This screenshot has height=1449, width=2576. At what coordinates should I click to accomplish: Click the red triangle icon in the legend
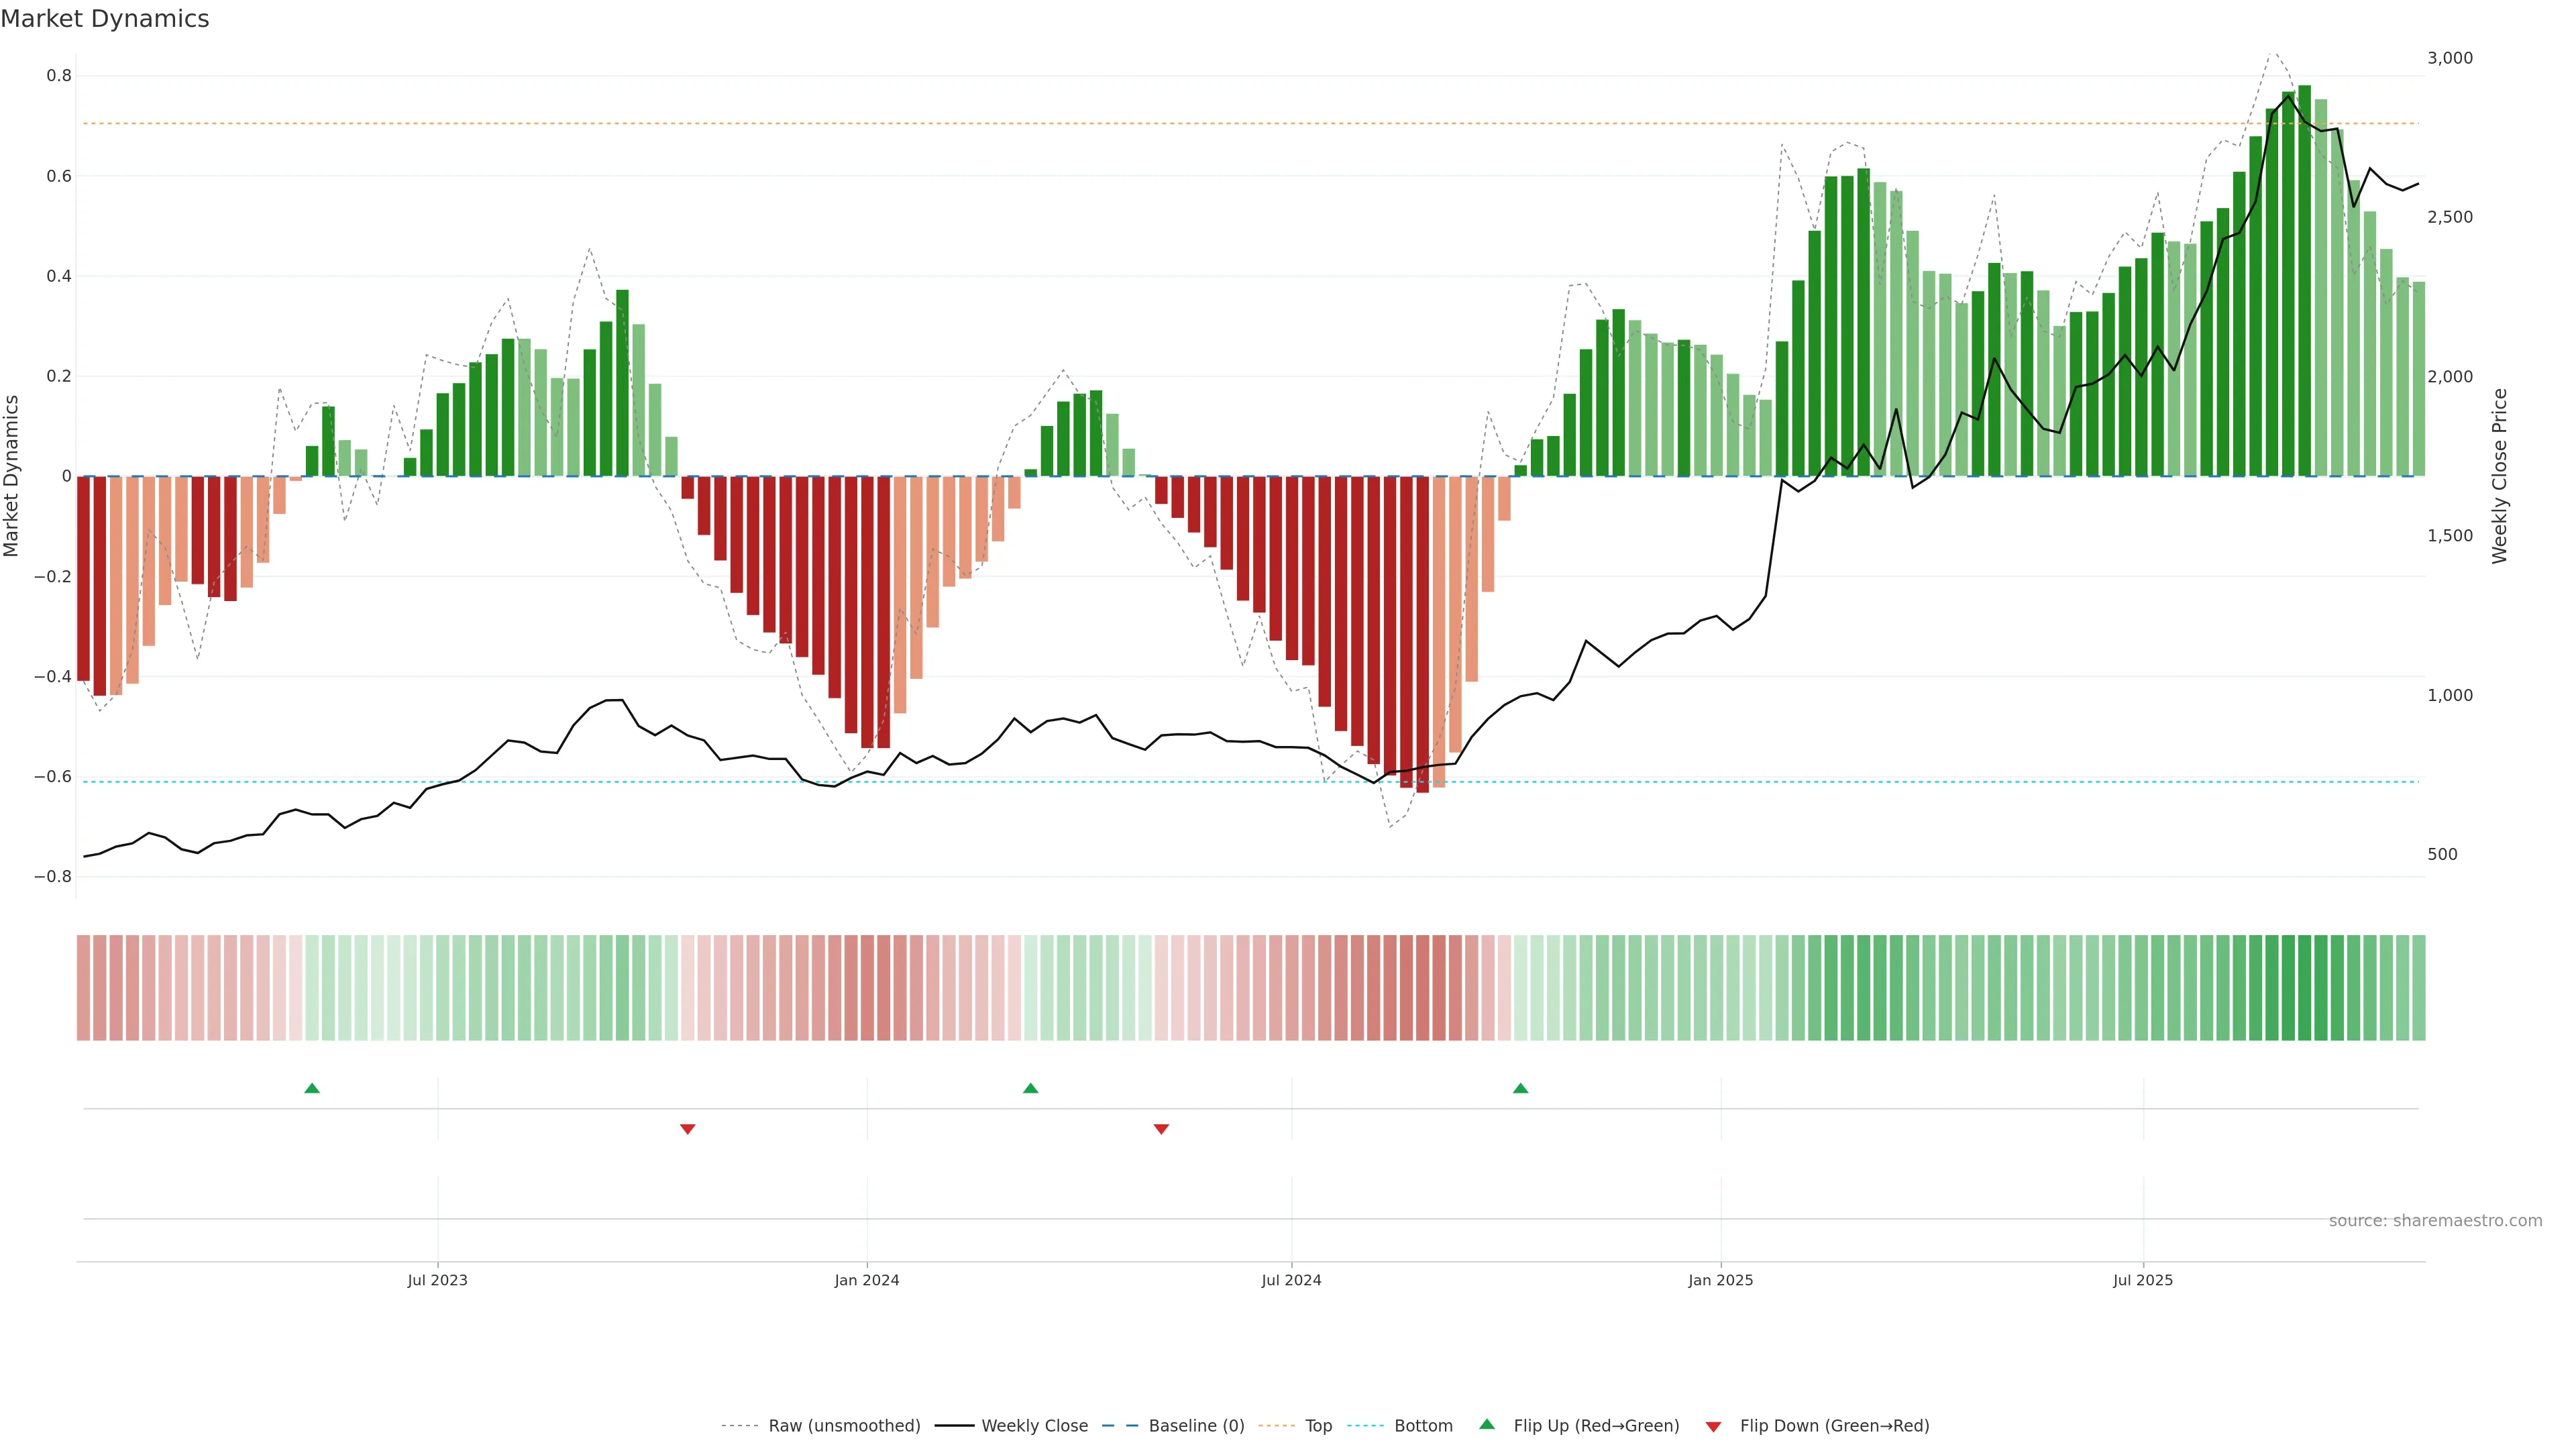(1713, 1427)
